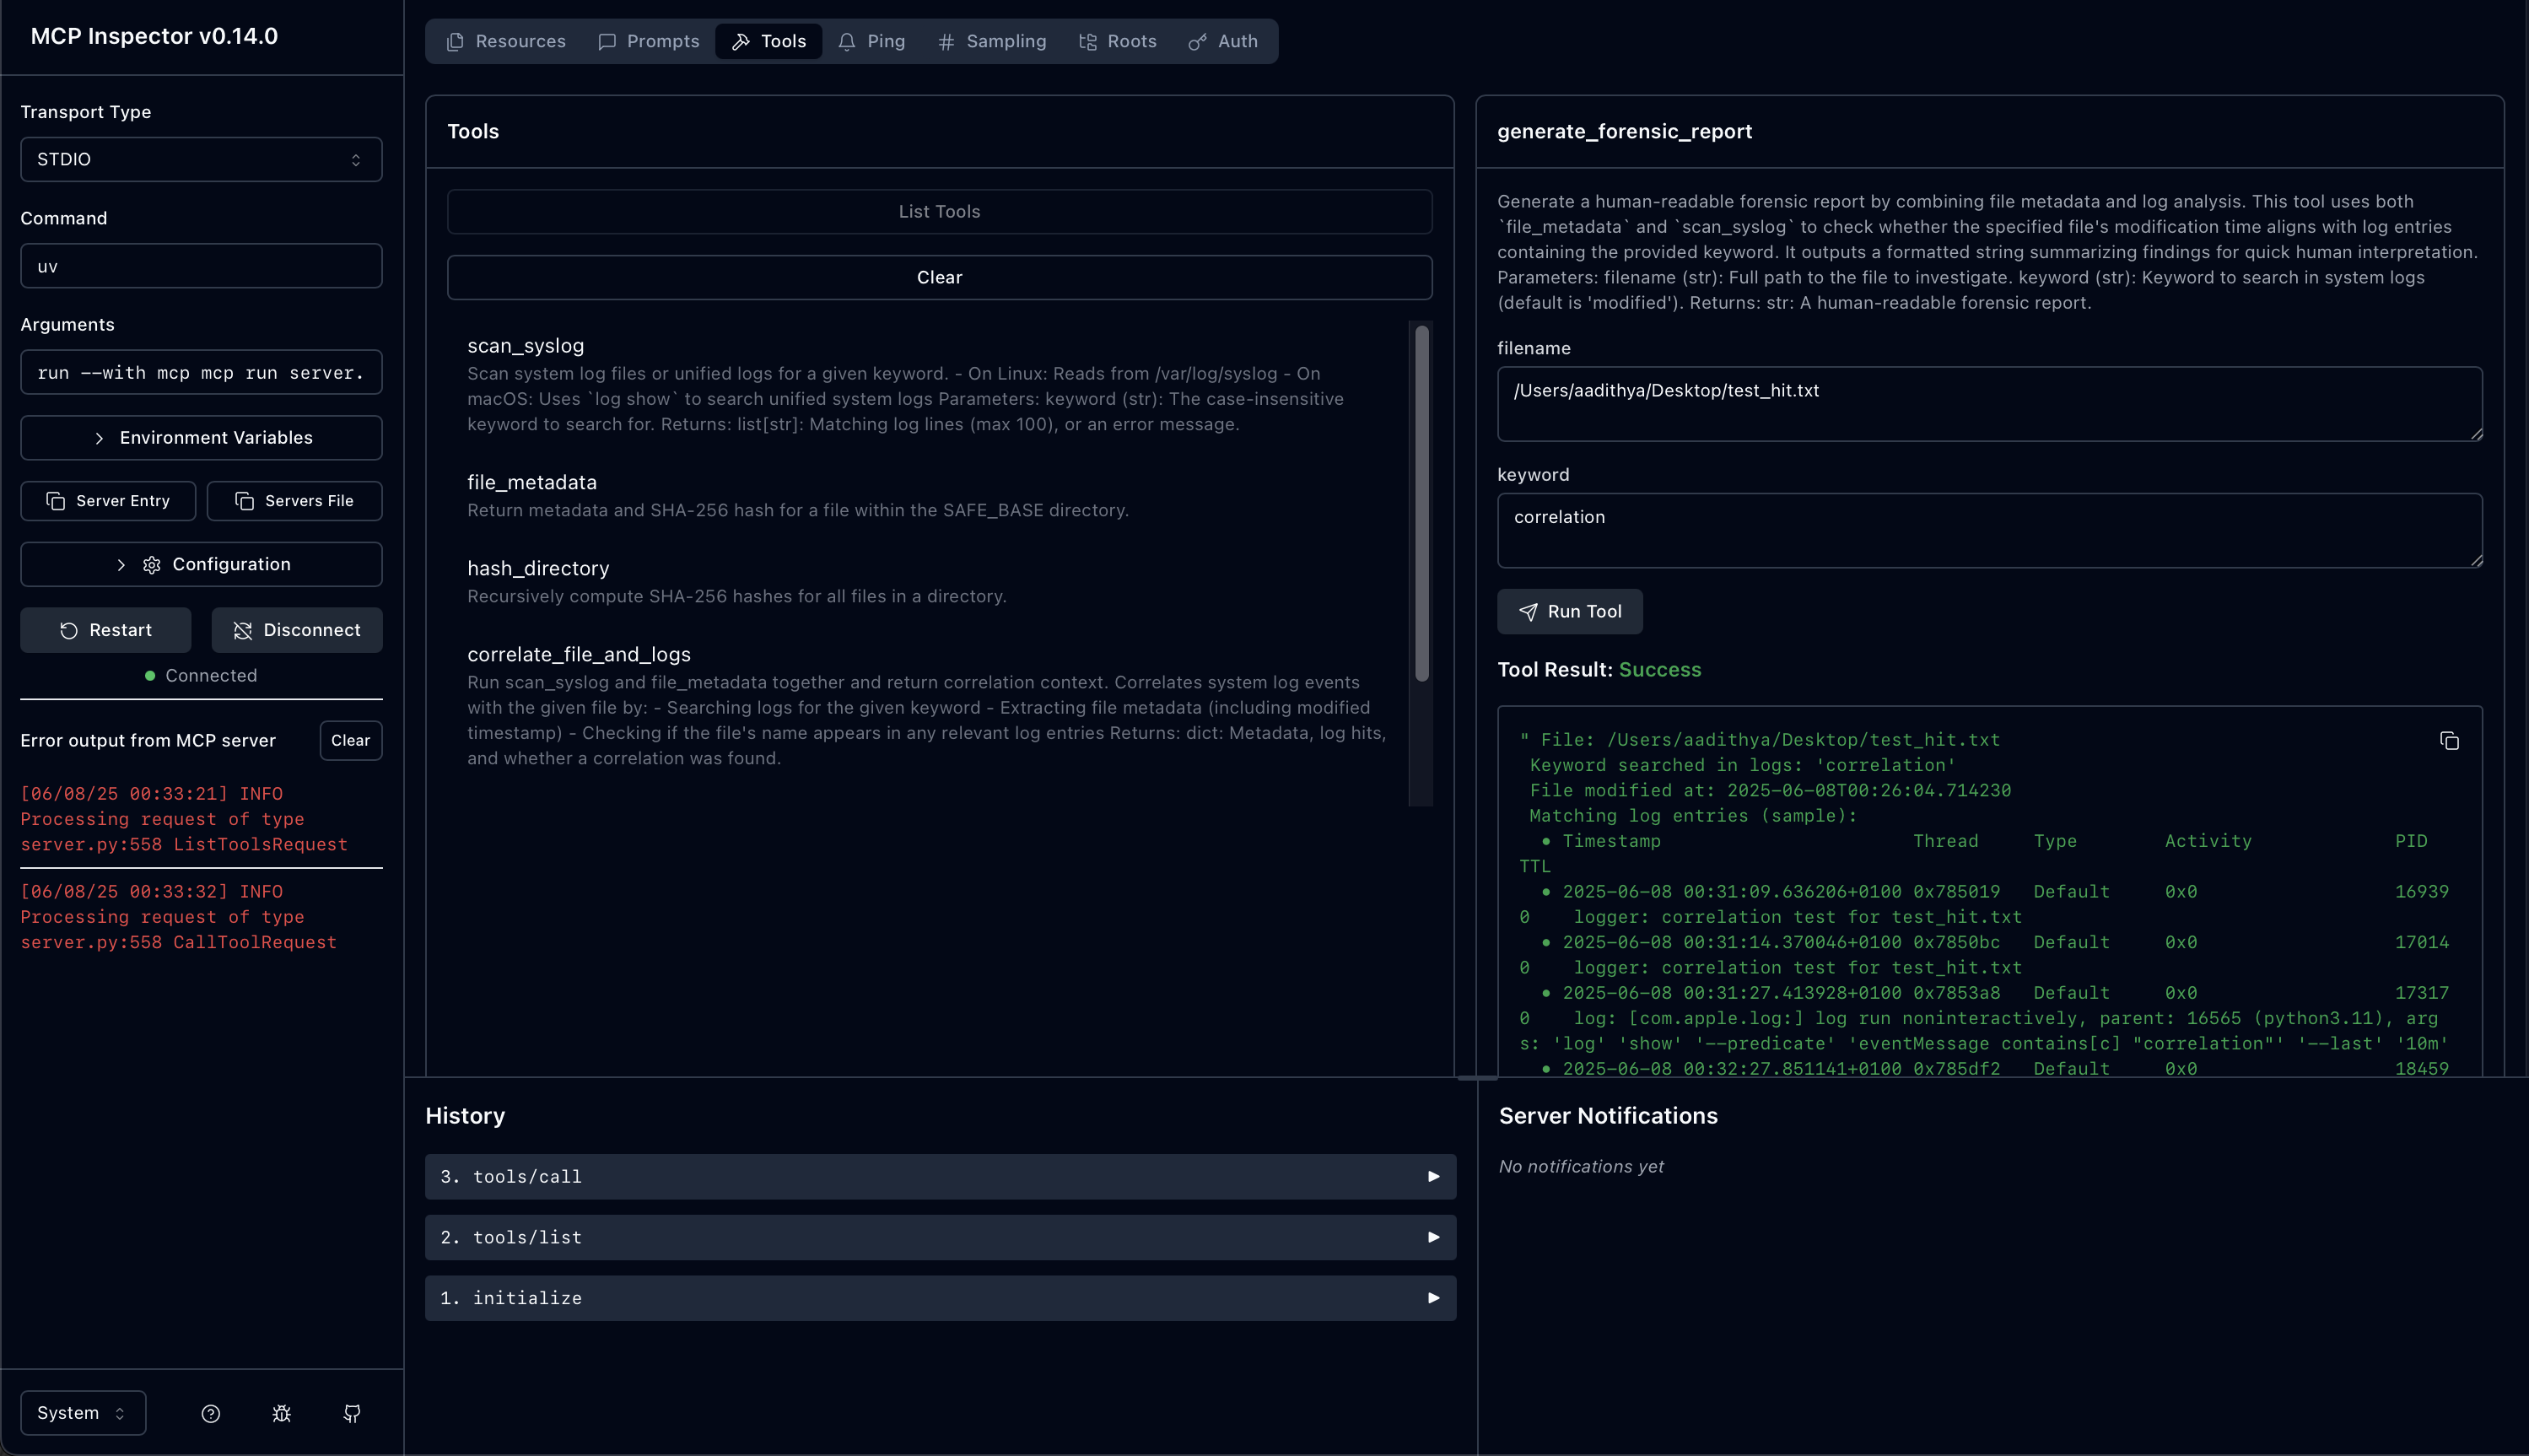
Task: Expand history entry 3. tools/call
Action: [940, 1177]
